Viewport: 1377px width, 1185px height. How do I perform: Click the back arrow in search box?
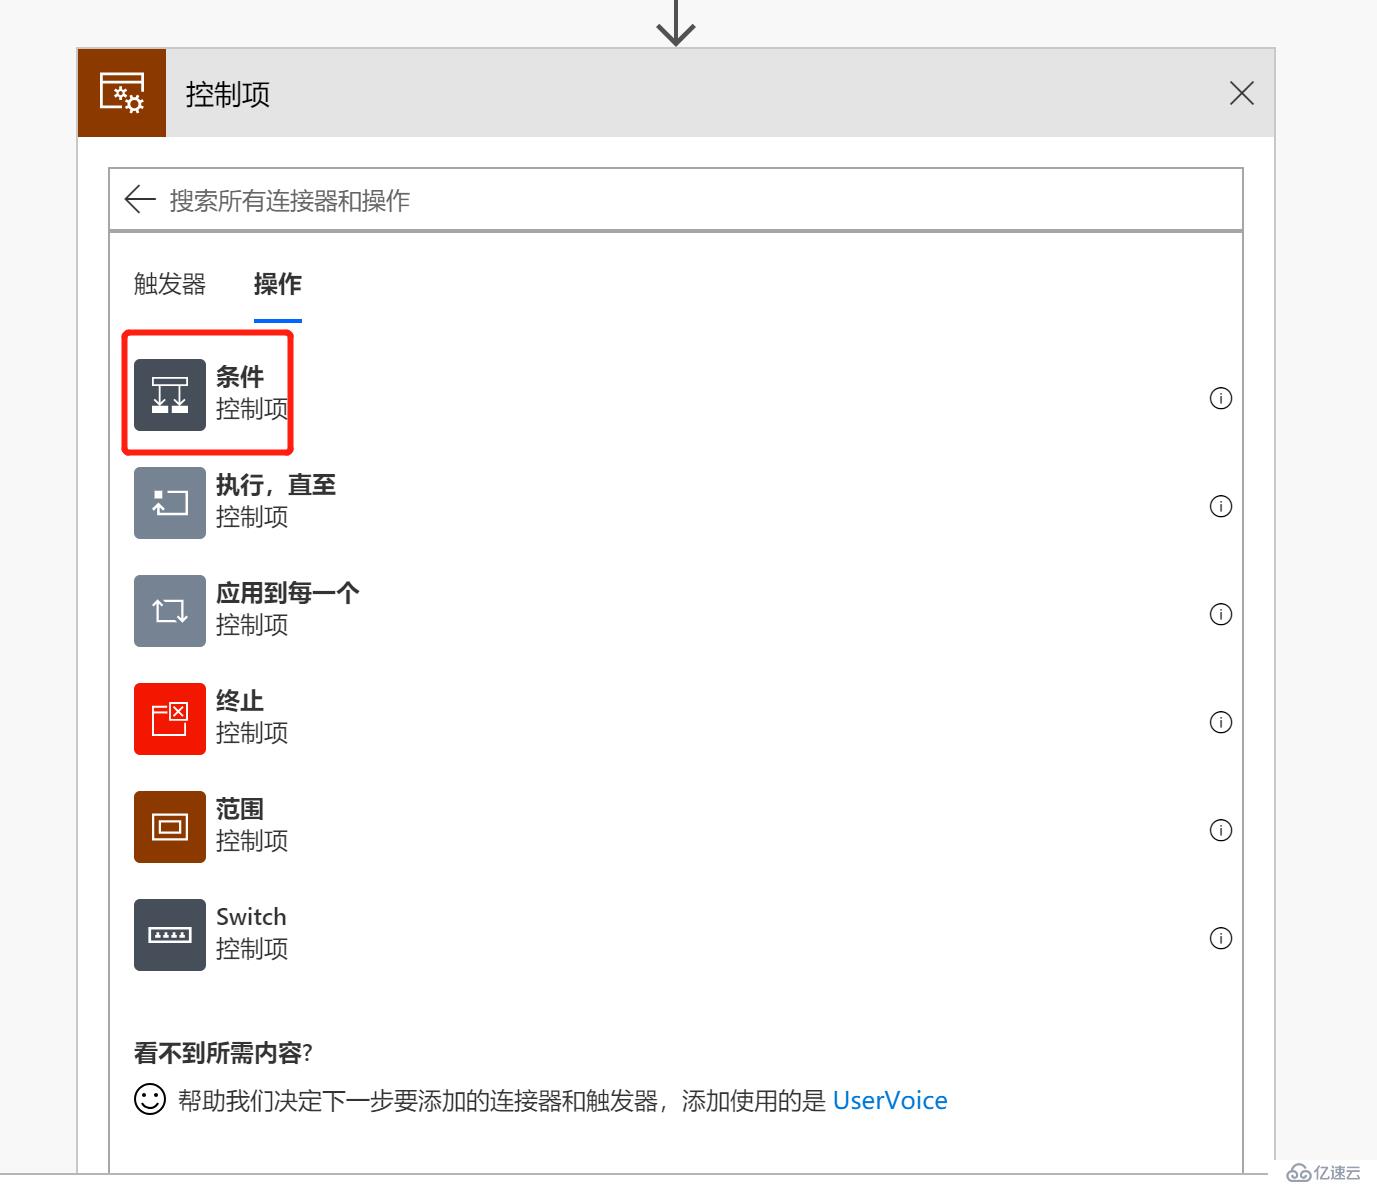click(140, 199)
